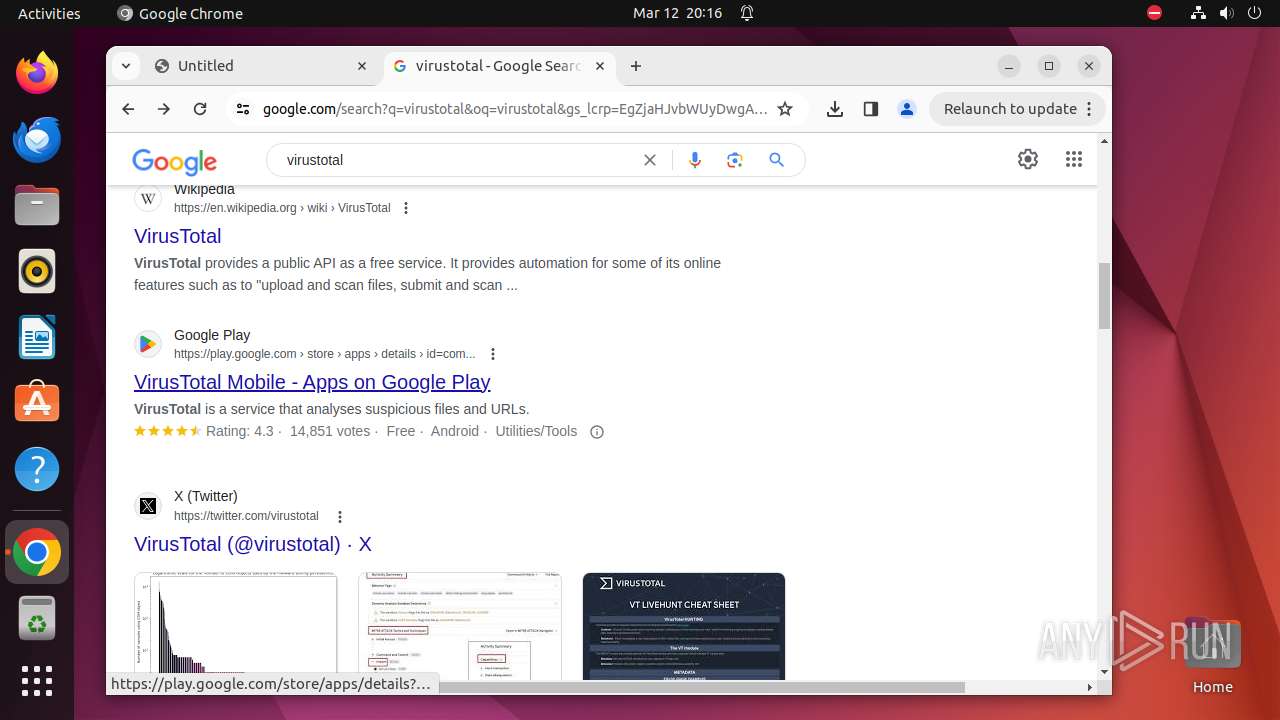Open the Home folder on desktop
This screenshot has width=1280, height=720.
[1212, 657]
